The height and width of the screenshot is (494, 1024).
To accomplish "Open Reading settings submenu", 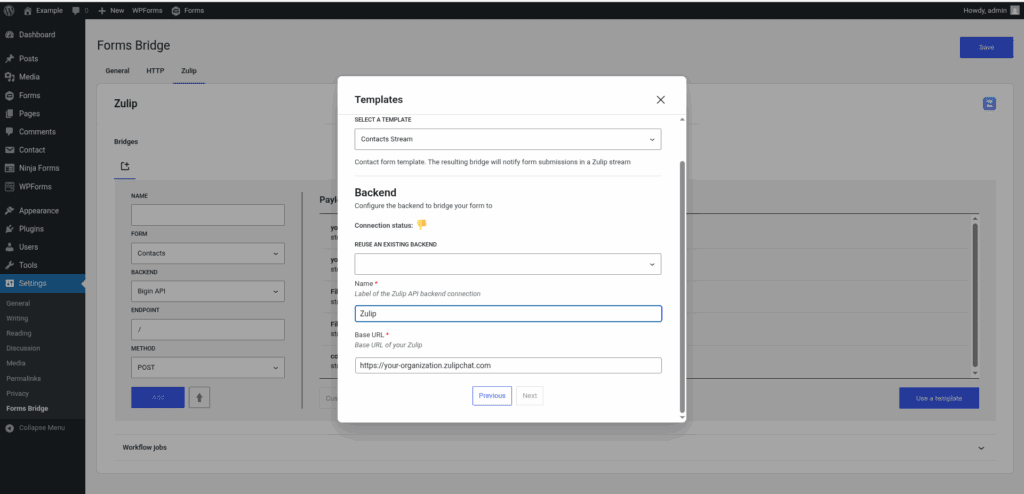I will (19, 333).
